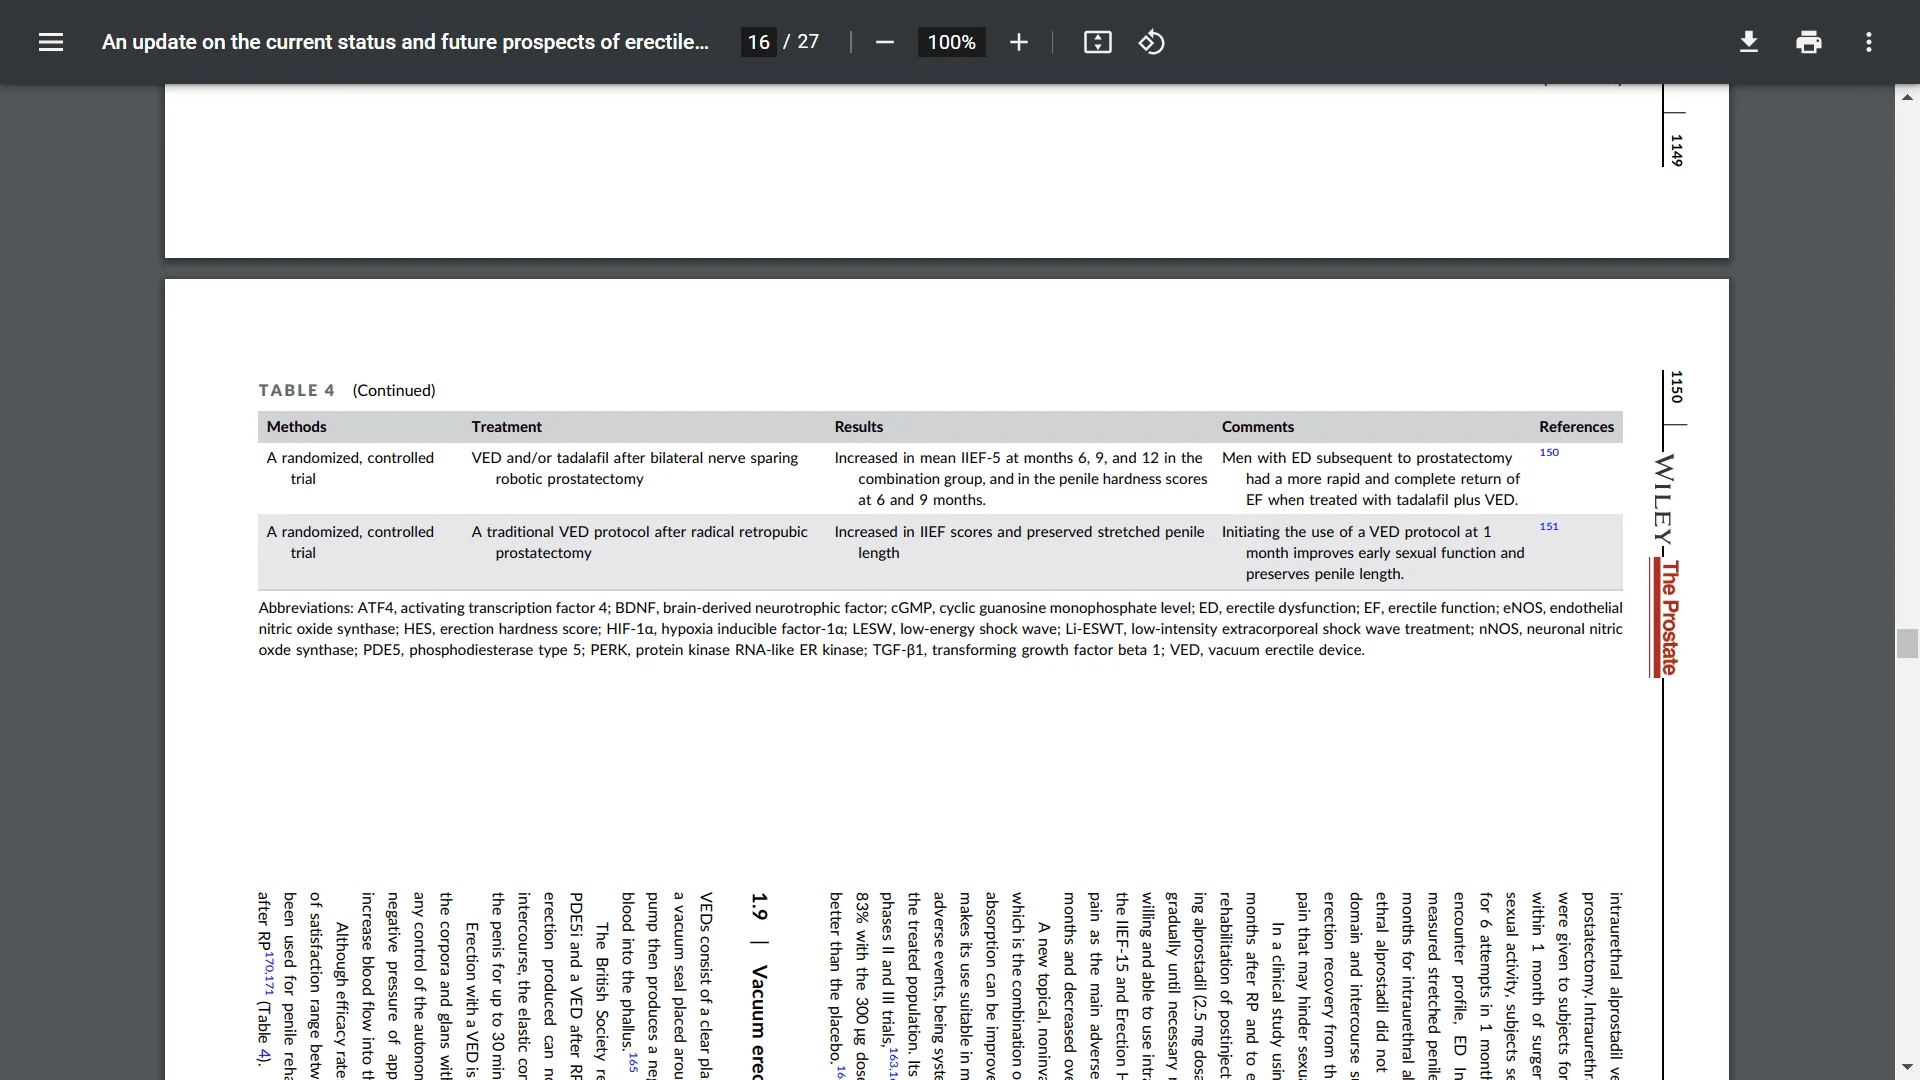
Task: Open the more actions menu
Action: point(1868,42)
